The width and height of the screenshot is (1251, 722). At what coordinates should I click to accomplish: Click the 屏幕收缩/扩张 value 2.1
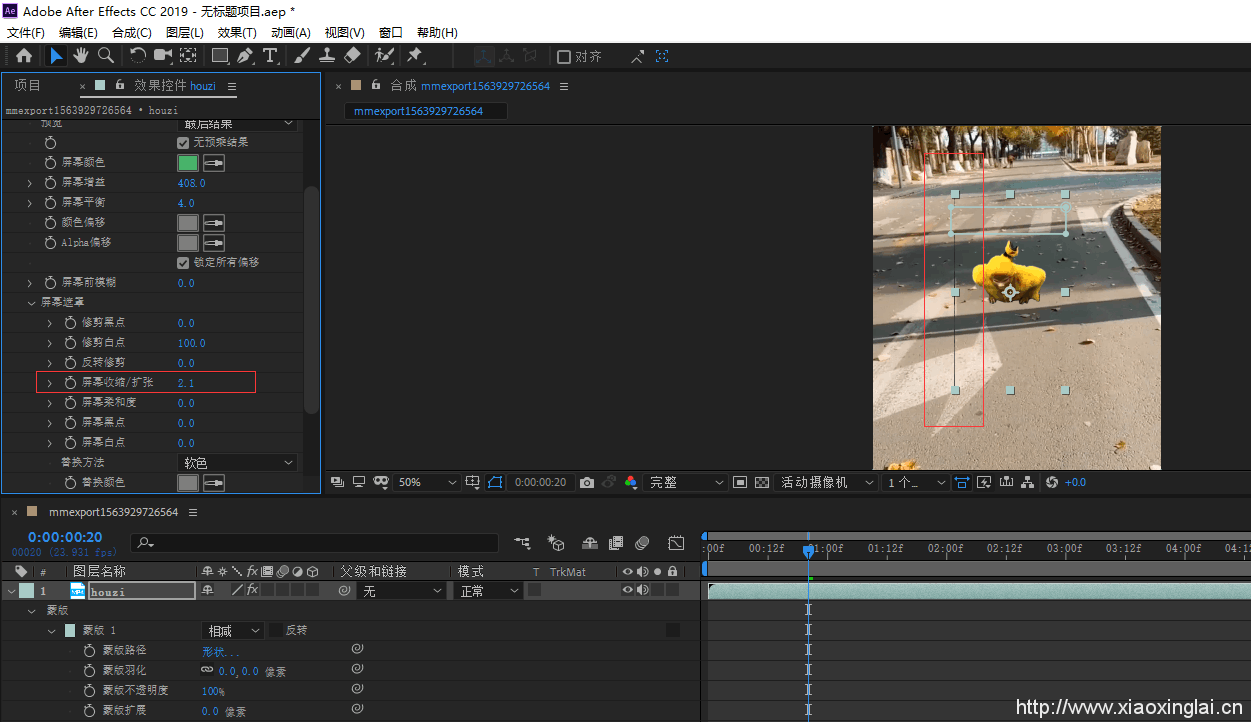coord(186,383)
